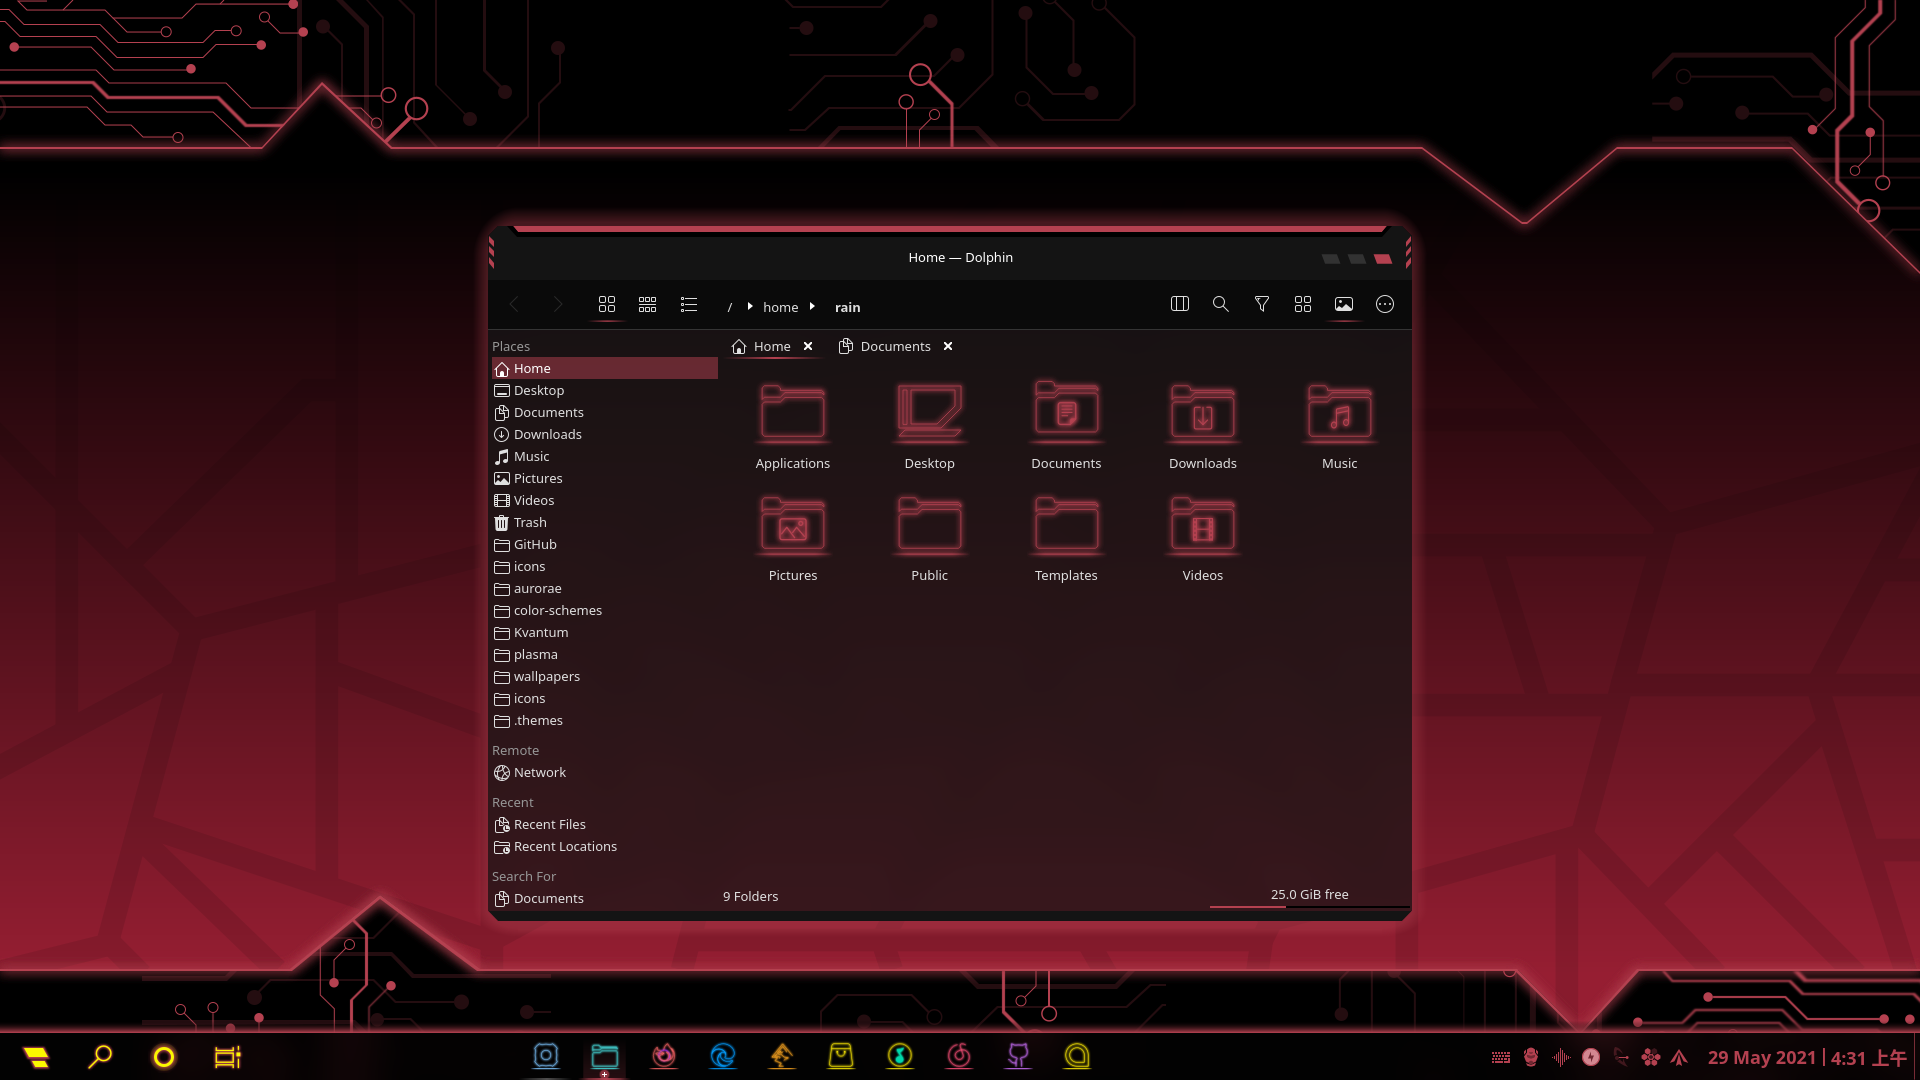Select the Public folder icon
Image resolution: width=1920 pixels, height=1080 pixels.
(x=930, y=525)
